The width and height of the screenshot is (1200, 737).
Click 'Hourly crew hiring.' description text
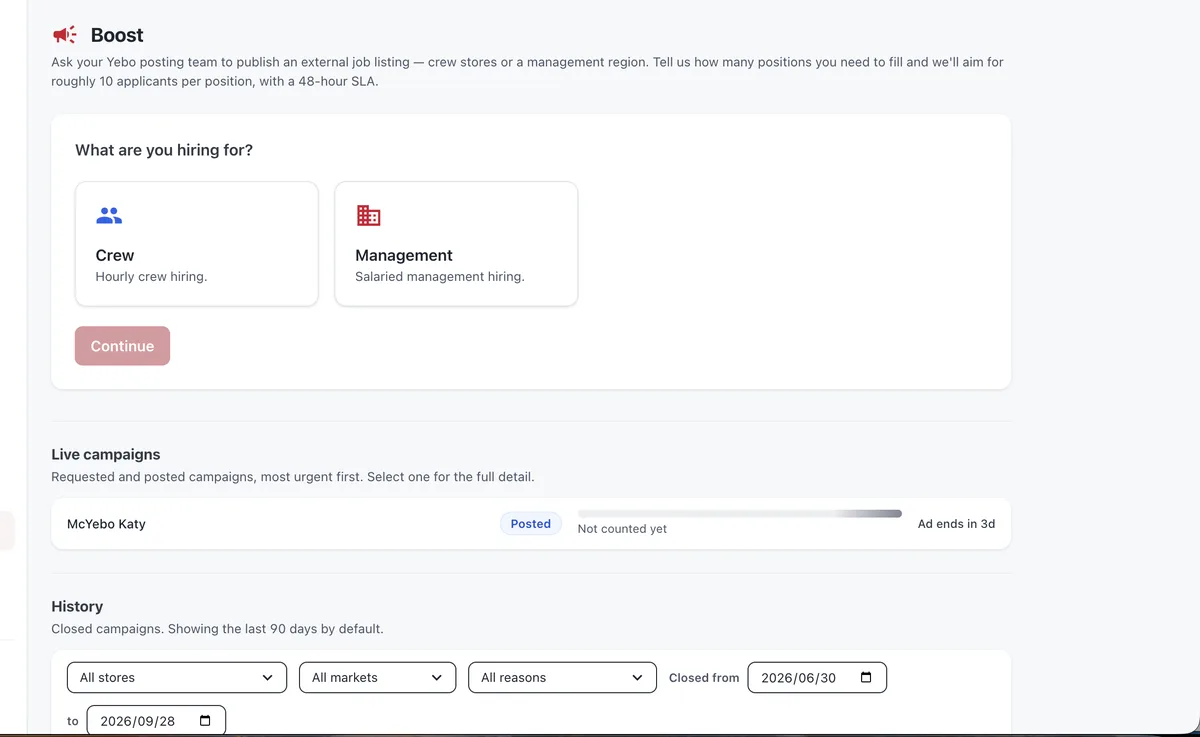tap(151, 277)
